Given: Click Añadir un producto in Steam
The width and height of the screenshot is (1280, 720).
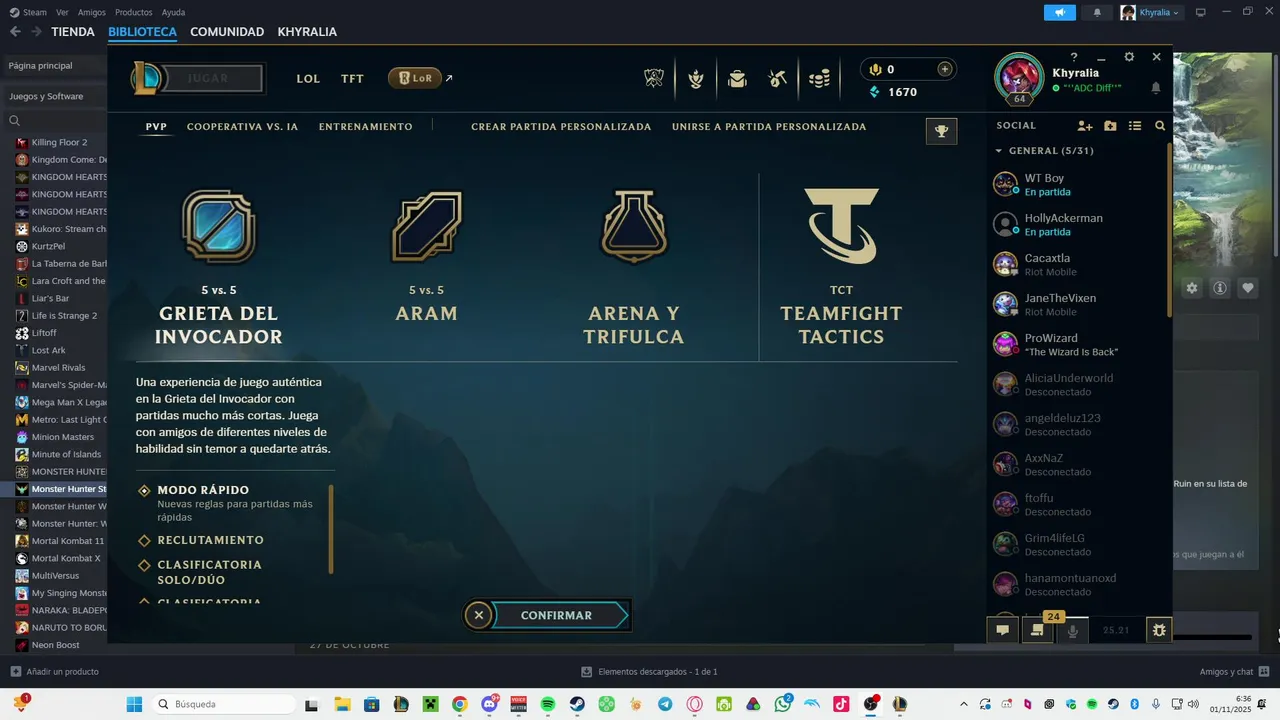Looking at the screenshot, I should click(54, 671).
